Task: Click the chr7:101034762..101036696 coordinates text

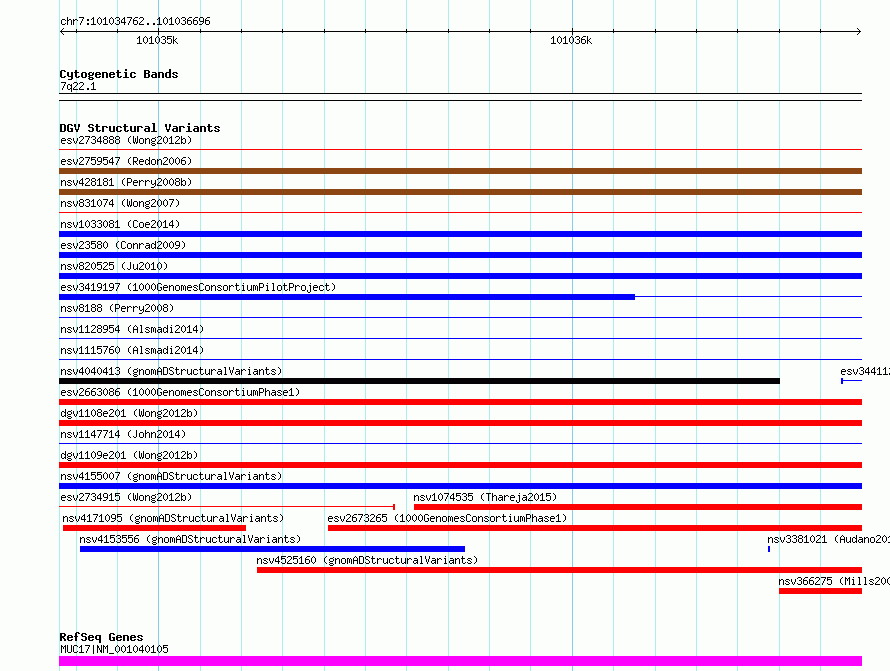Action: [x=135, y=21]
